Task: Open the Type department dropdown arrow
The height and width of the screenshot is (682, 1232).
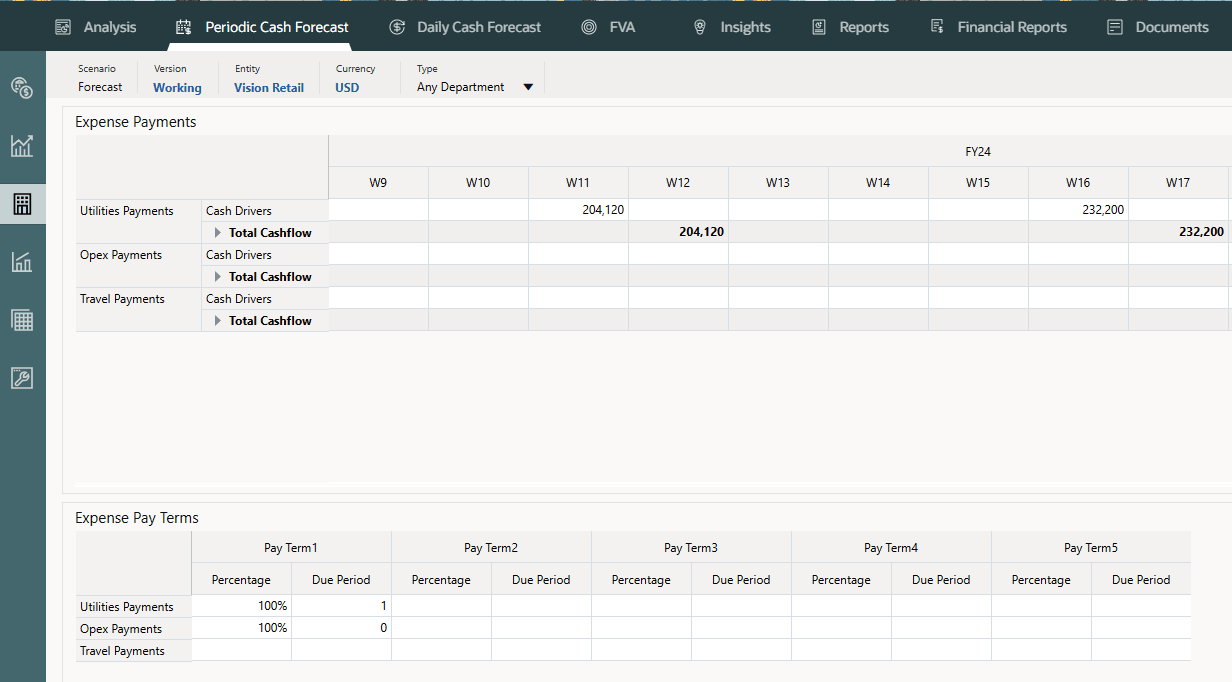Action: click(x=528, y=87)
